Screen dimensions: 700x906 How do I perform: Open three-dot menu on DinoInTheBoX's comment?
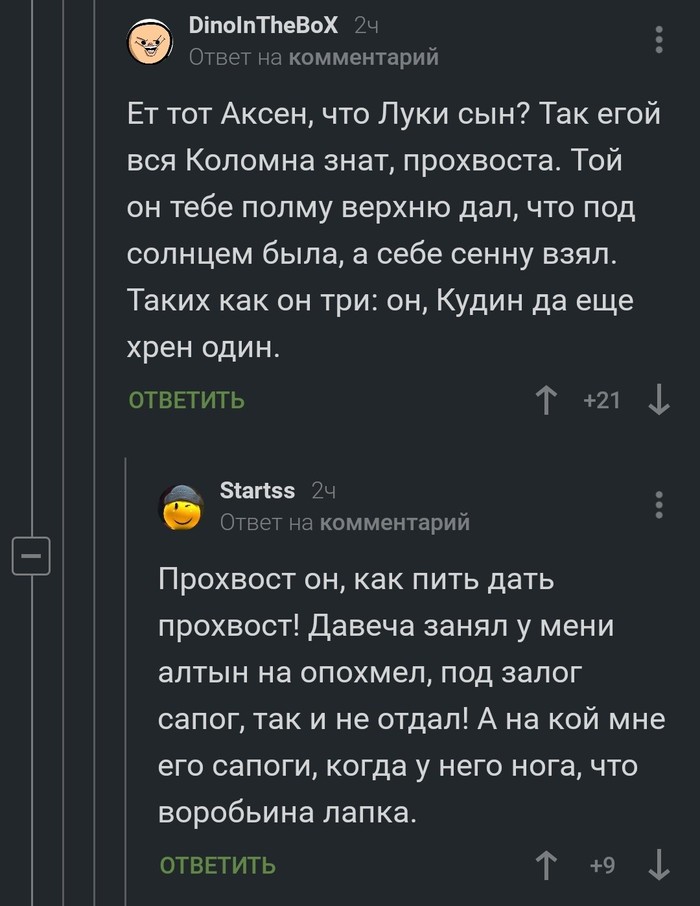pyautogui.click(x=658, y=40)
